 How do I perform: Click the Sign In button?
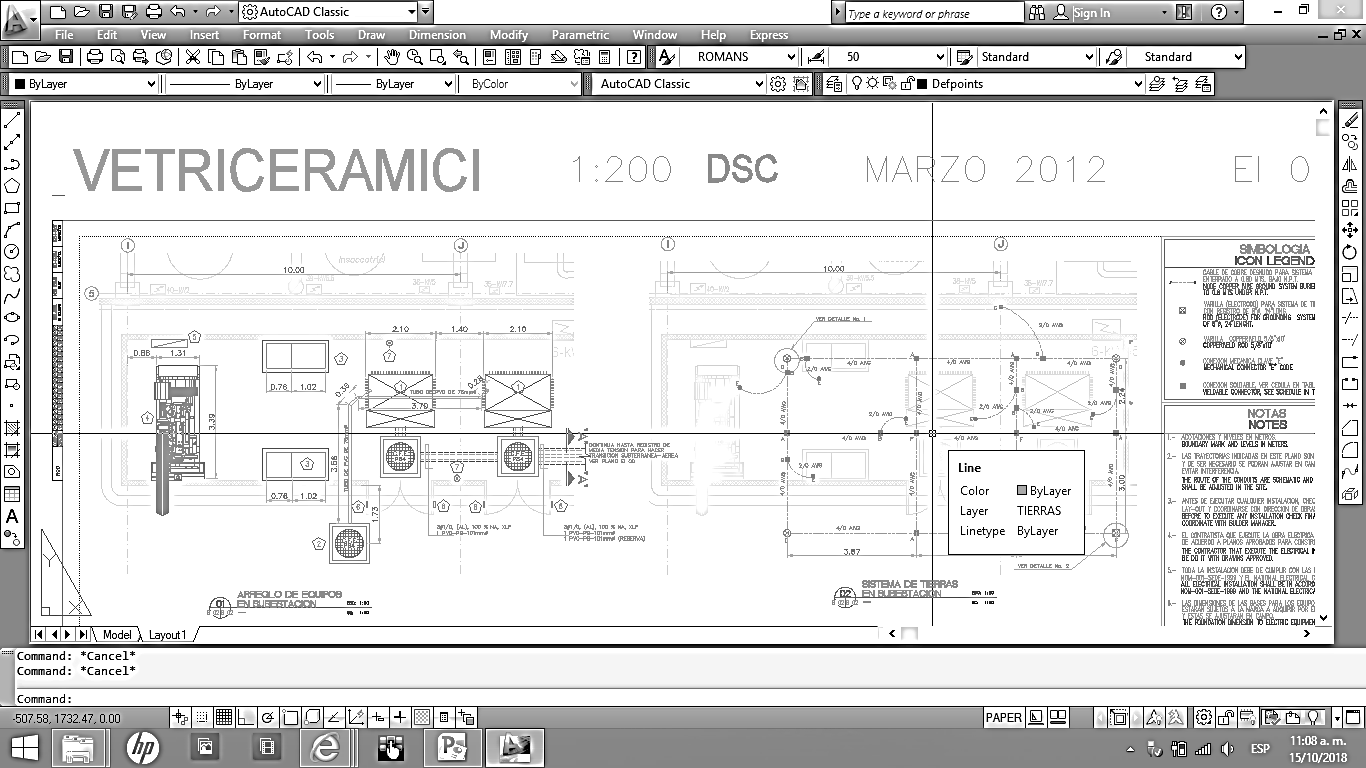click(x=1091, y=13)
